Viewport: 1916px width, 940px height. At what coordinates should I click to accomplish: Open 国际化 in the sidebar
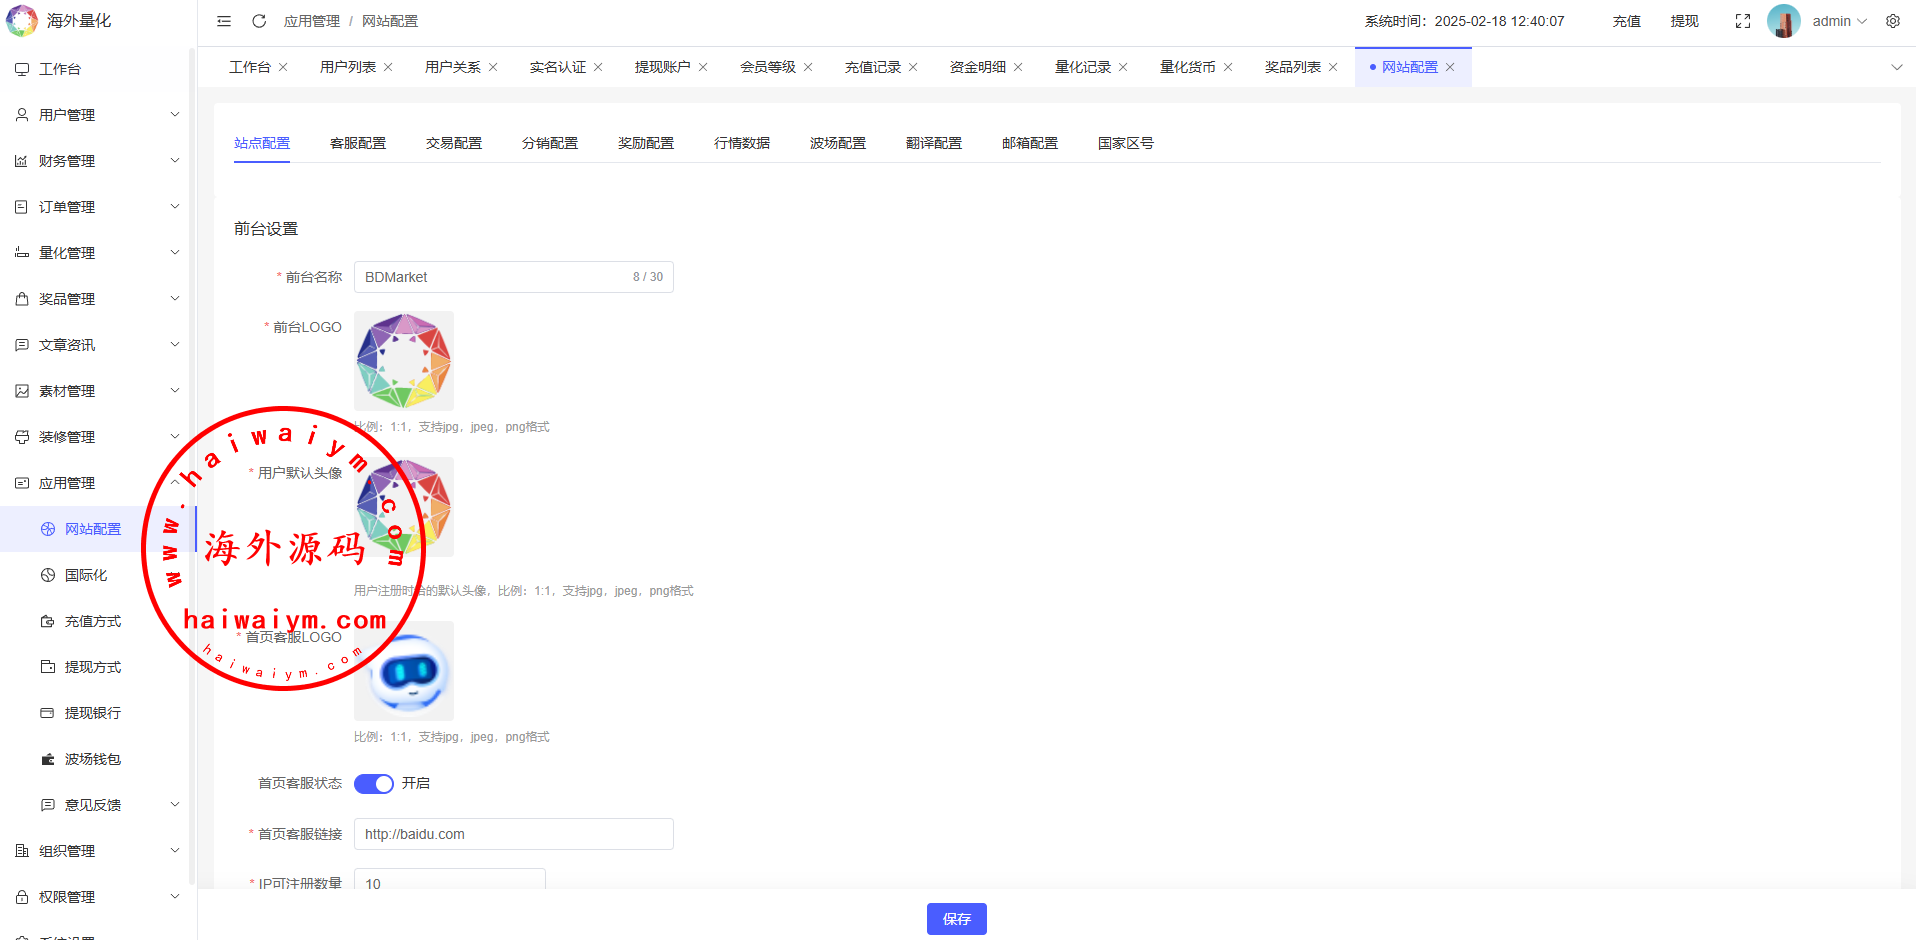point(86,575)
